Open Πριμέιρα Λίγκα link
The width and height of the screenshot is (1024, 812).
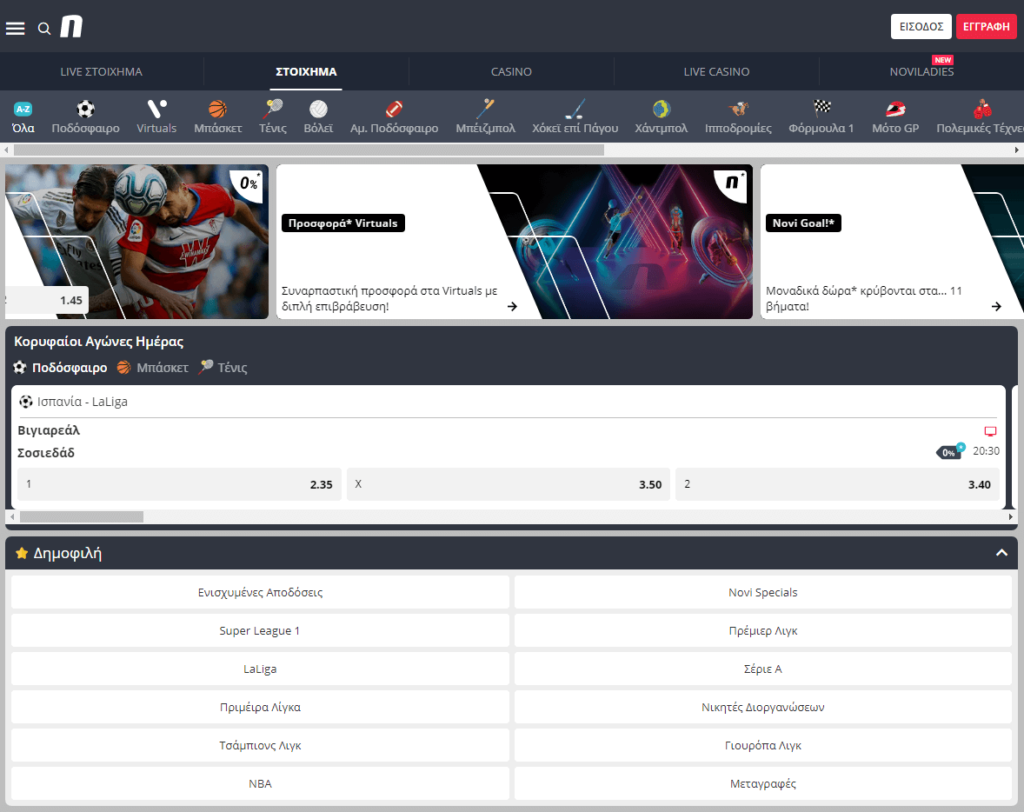(260, 707)
